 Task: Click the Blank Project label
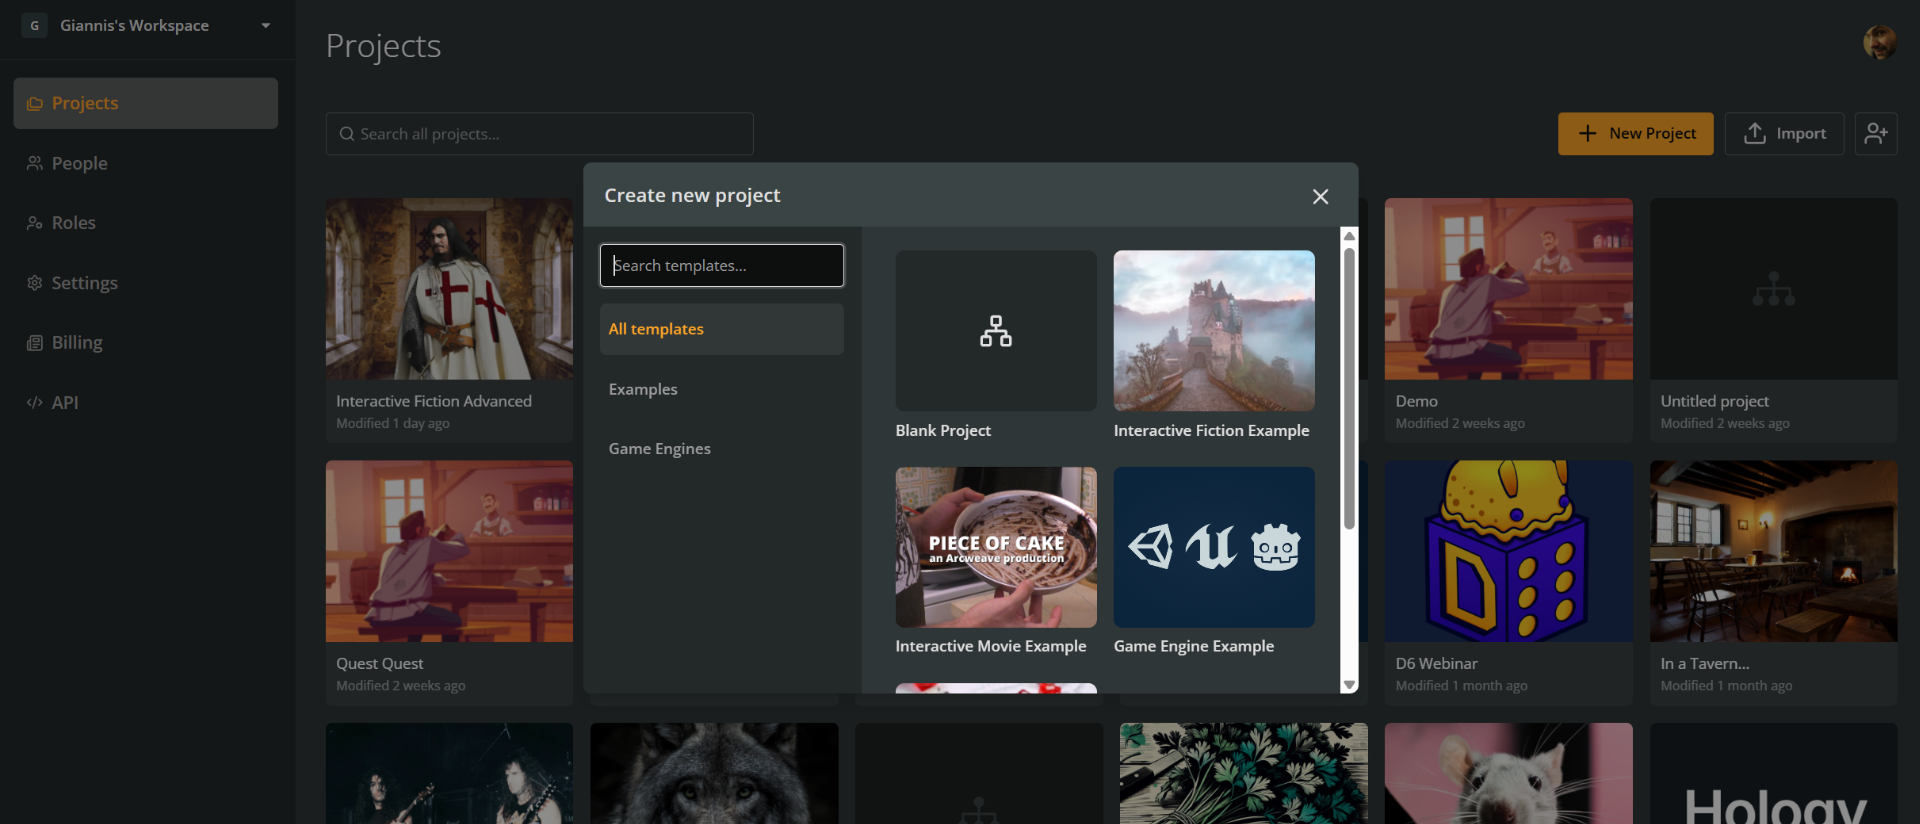(943, 431)
